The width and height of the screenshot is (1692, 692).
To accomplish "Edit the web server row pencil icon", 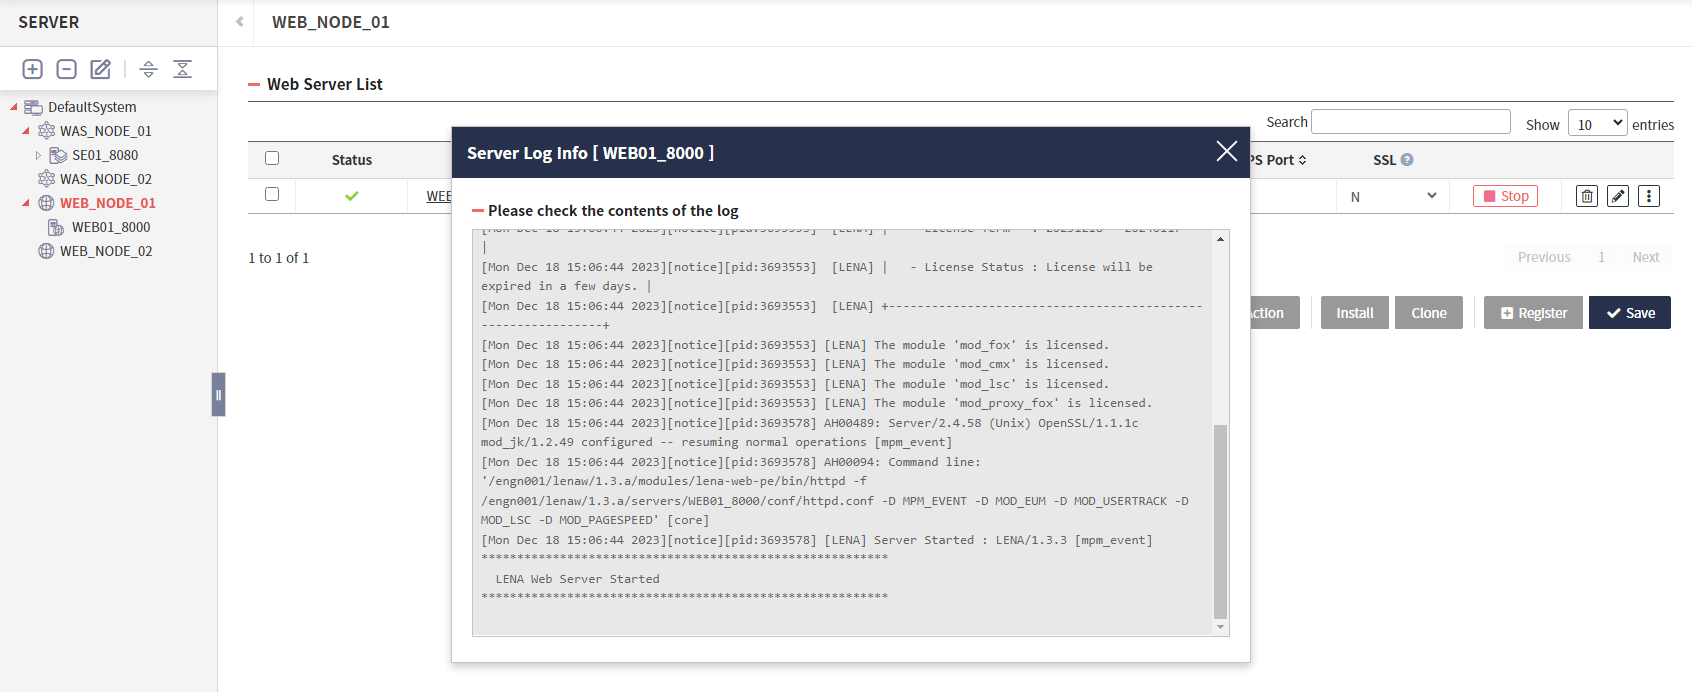I will [x=1618, y=196].
